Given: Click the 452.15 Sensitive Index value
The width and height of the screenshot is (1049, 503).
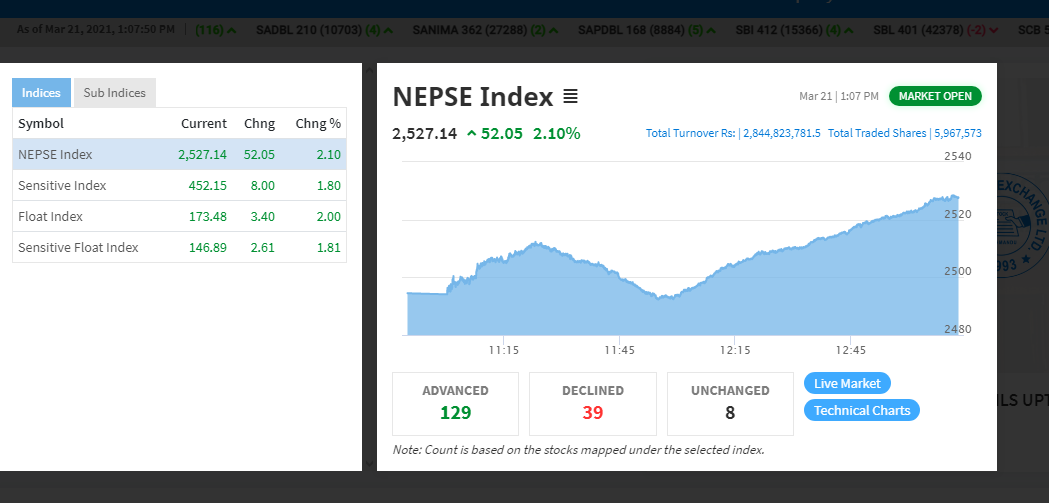Looking at the screenshot, I should tap(208, 185).
